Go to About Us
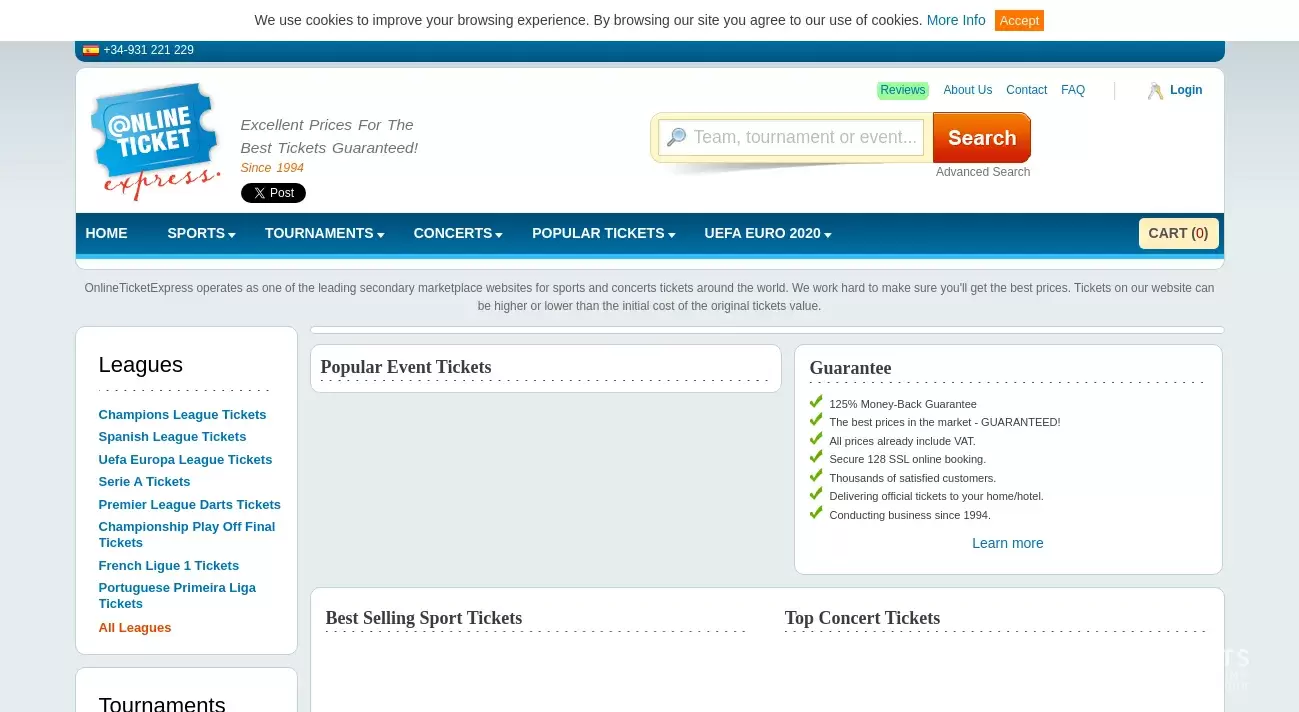 [968, 90]
